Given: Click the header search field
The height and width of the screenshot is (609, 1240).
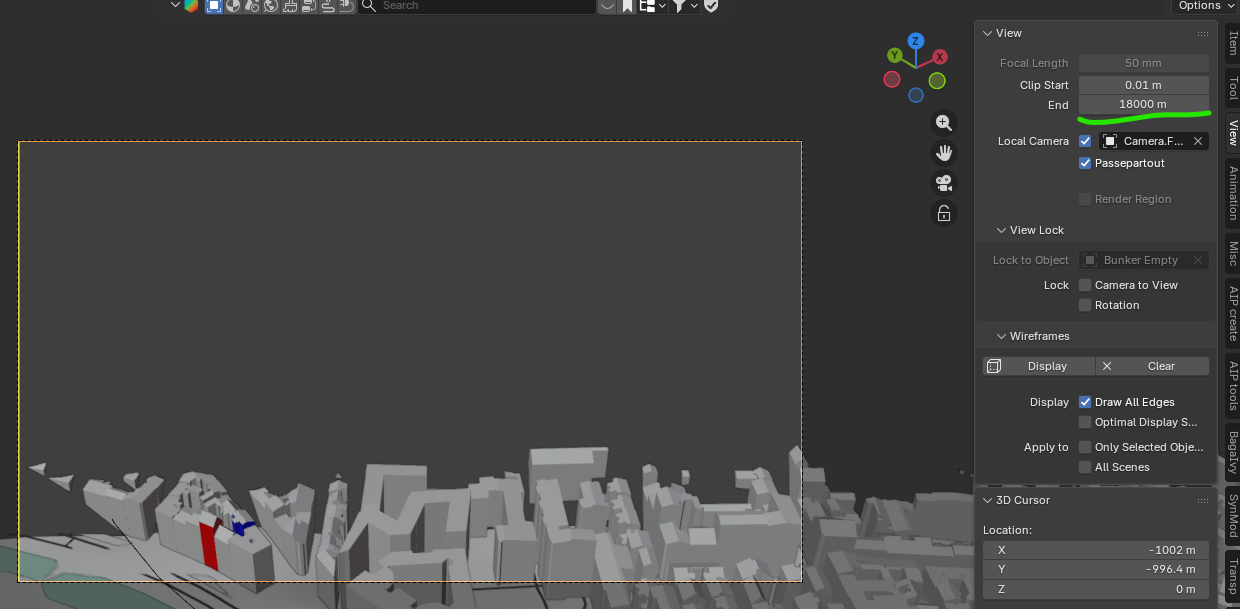Looking at the screenshot, I should click(x=477, y=5).
